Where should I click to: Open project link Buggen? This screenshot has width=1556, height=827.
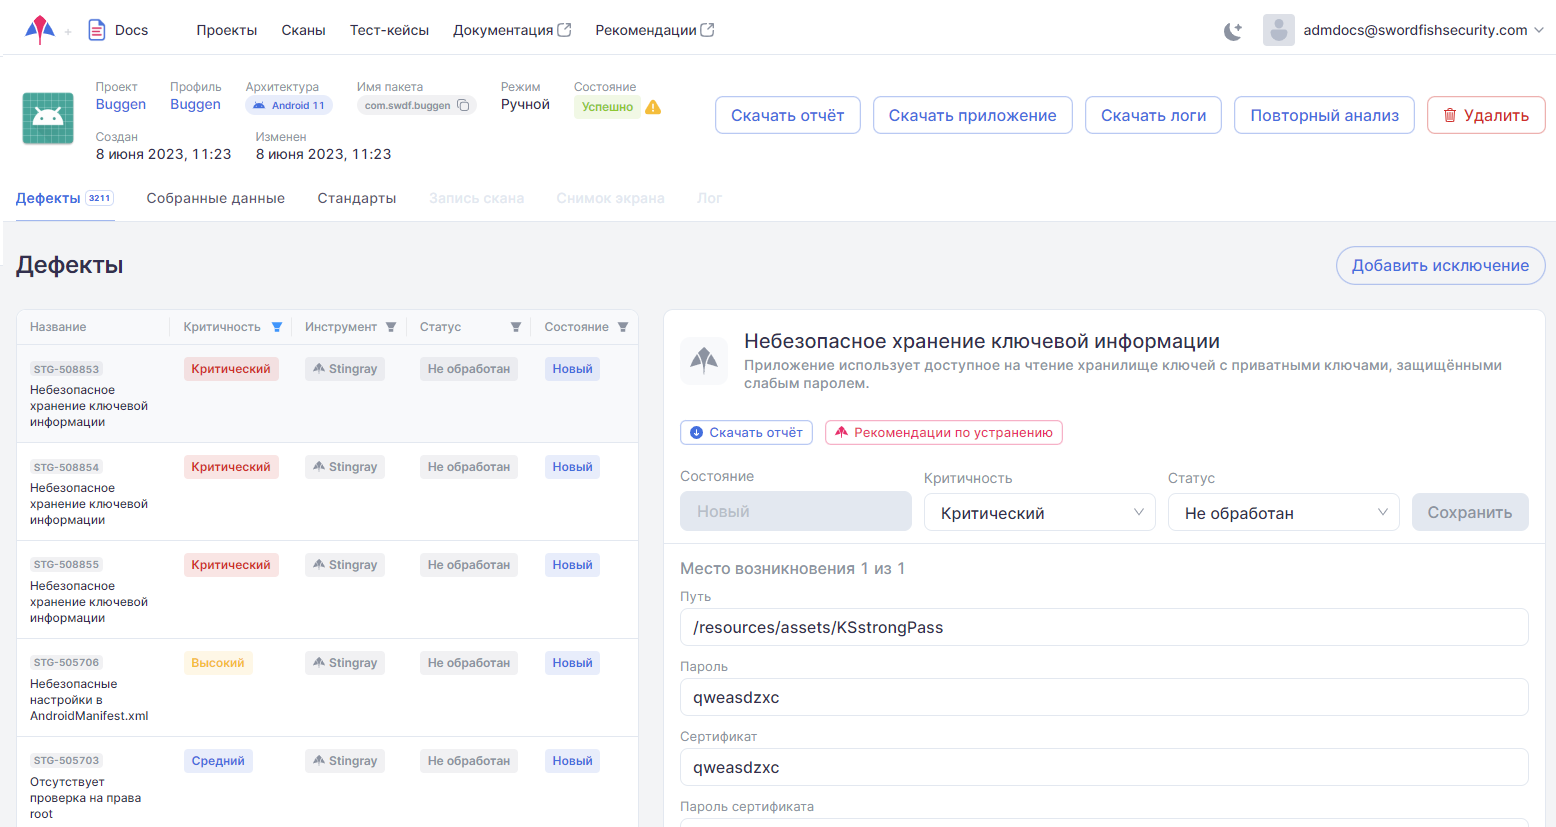point(121,104)
